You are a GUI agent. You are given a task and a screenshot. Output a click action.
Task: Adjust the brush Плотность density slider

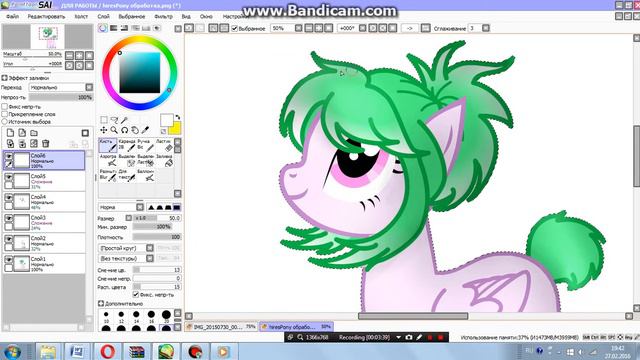[157, 237]
